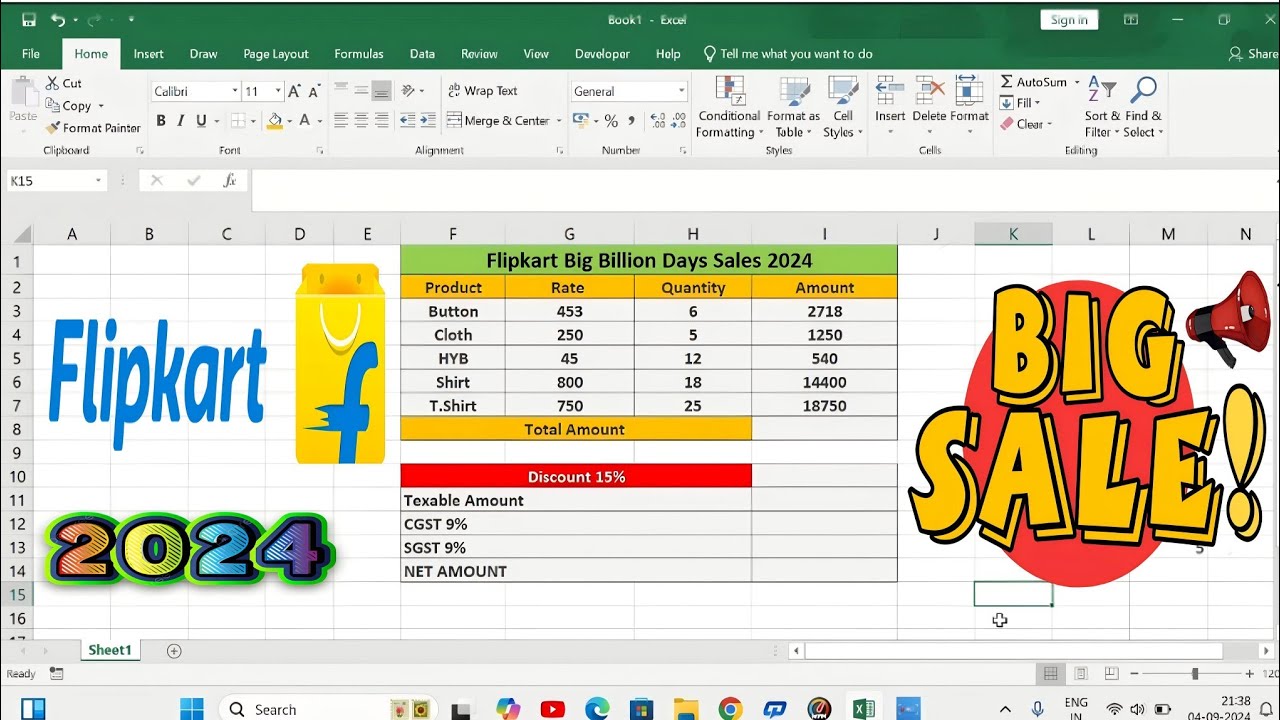Click the Cut scissors command
Viewport: 1280px width, 720px height.
tap(65, 83)
